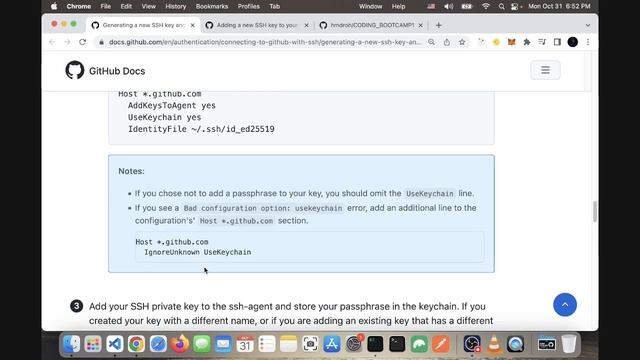This screenshot has width=640, height=360.
Task: Click the docs.github.com address bar
Action: [265, 42]
